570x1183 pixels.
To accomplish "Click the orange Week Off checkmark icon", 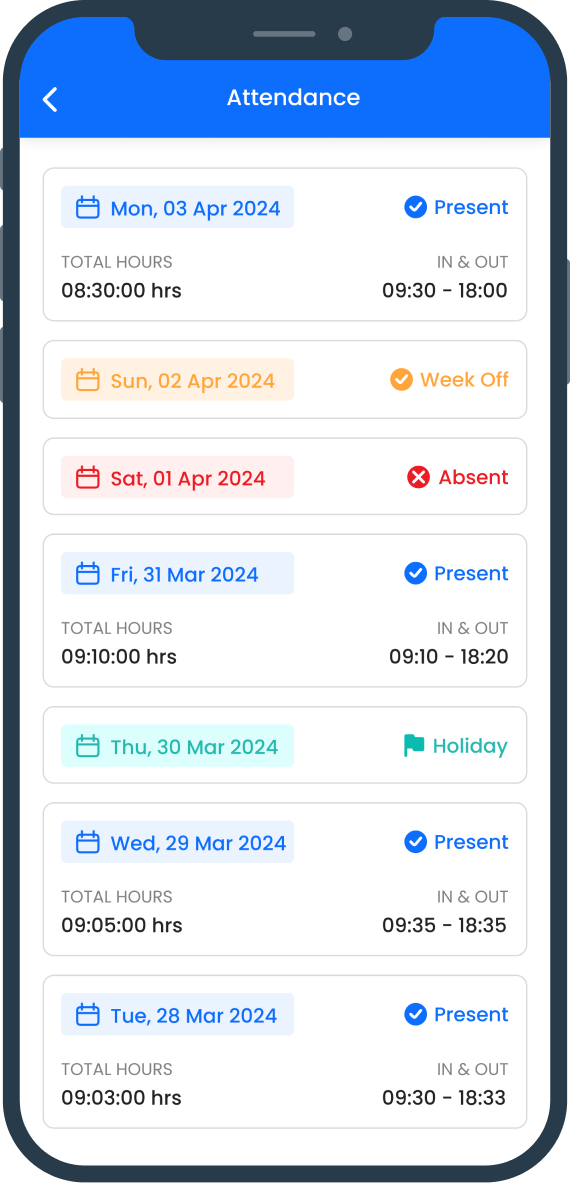I will pos(401,379).
